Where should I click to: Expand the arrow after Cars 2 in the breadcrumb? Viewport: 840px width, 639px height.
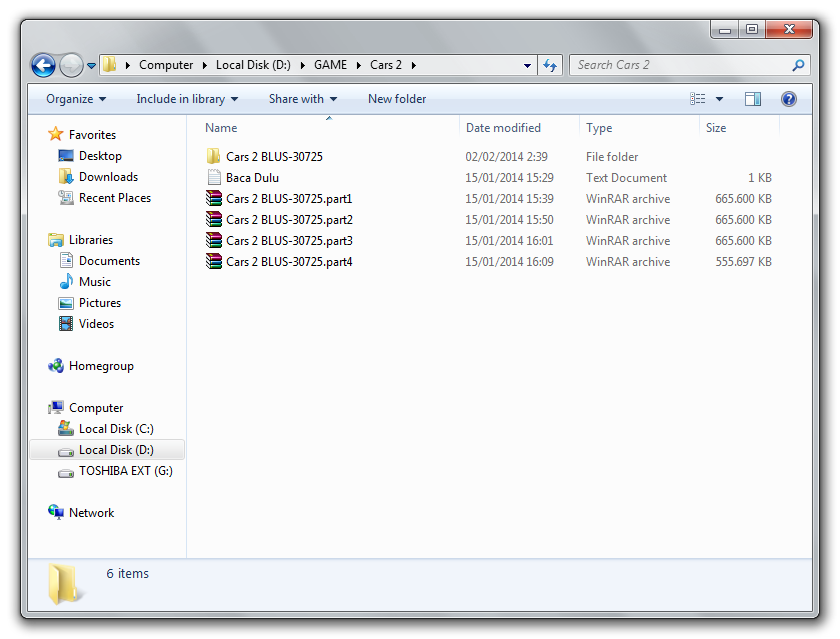click(x=414, y=65)
